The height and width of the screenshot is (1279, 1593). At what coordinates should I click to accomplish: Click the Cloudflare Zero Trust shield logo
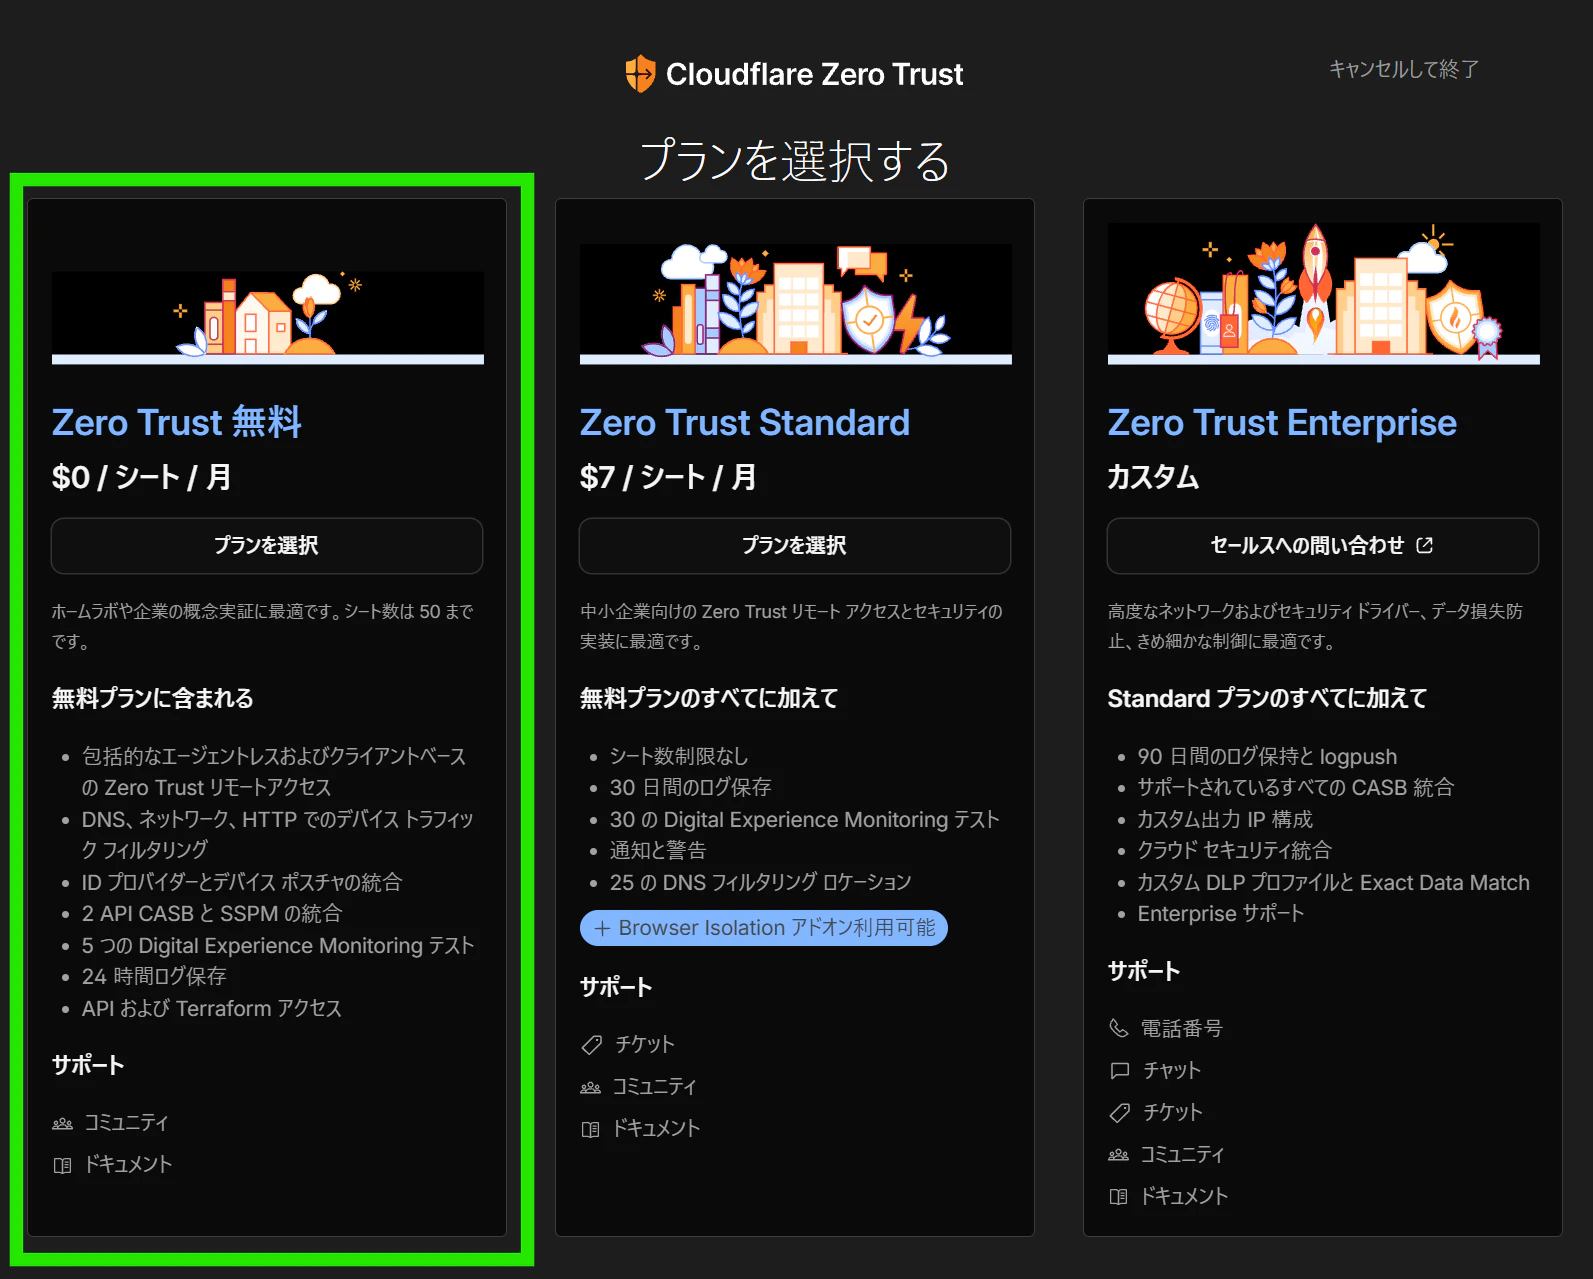click(640, 74)
